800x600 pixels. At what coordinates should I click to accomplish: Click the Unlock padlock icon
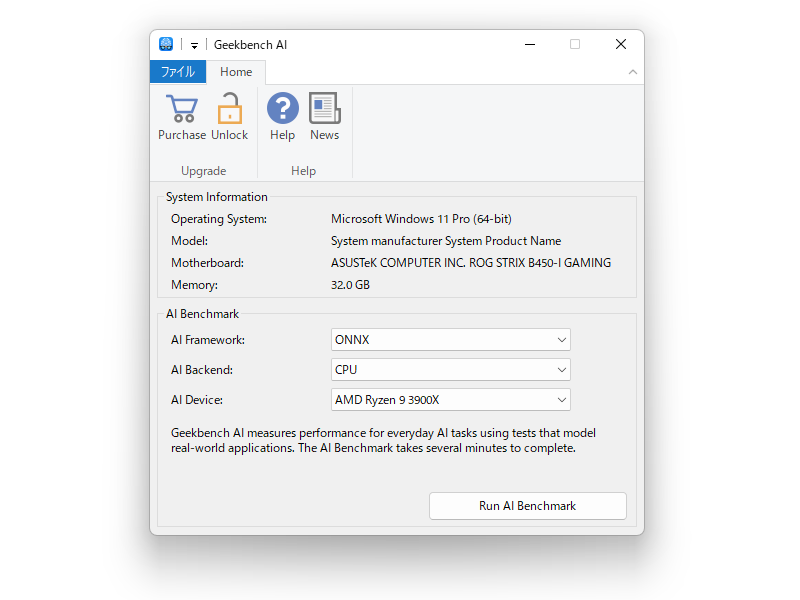tap(230, 107)
